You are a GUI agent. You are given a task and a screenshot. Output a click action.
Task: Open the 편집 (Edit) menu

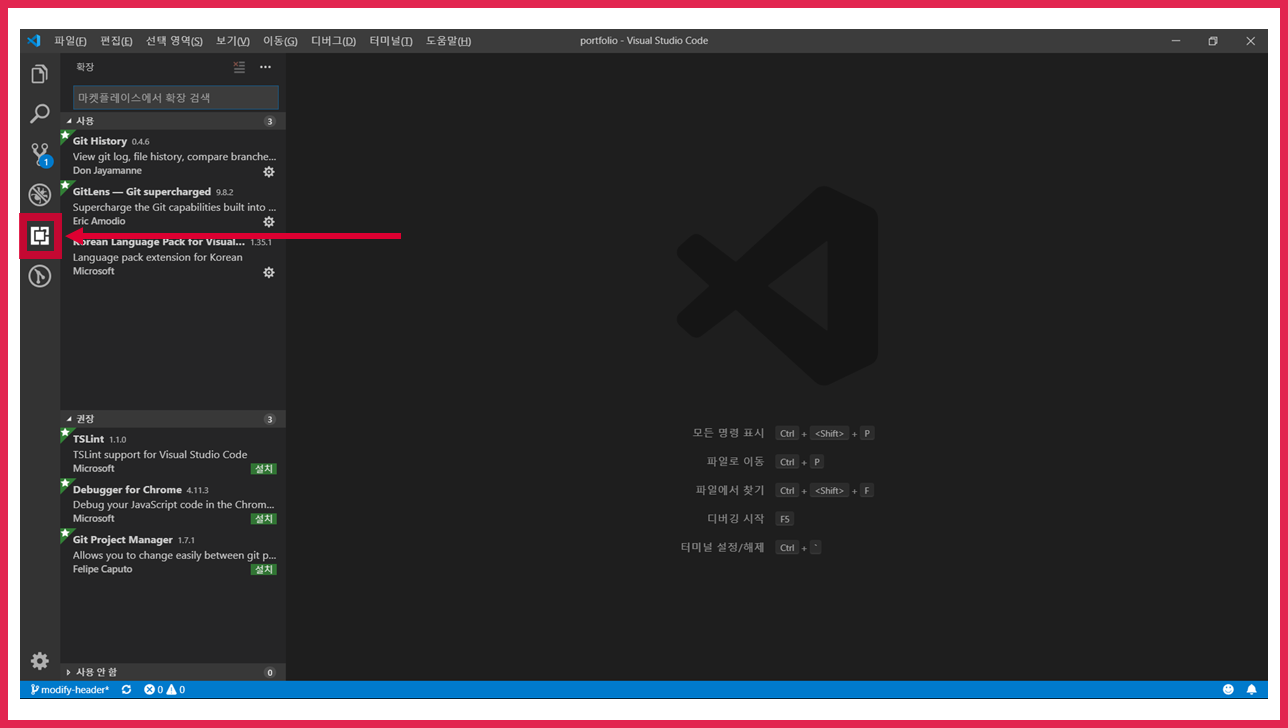[116, 41]
